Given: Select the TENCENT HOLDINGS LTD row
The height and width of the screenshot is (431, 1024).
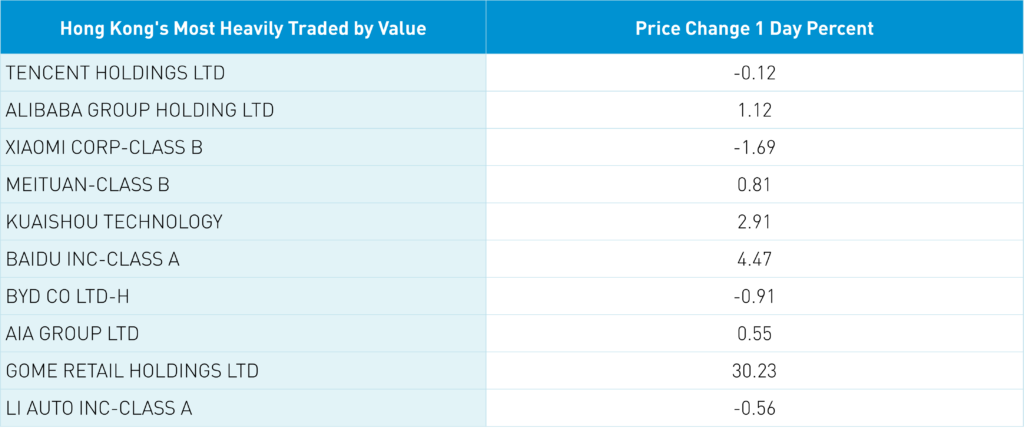Looking at the screenshot, I should point(115,73).
